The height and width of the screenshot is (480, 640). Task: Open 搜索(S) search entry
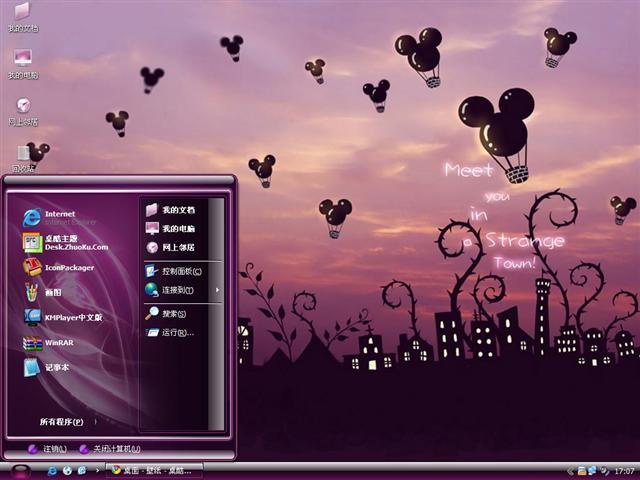pyautogui.click(x=166, y=313)
